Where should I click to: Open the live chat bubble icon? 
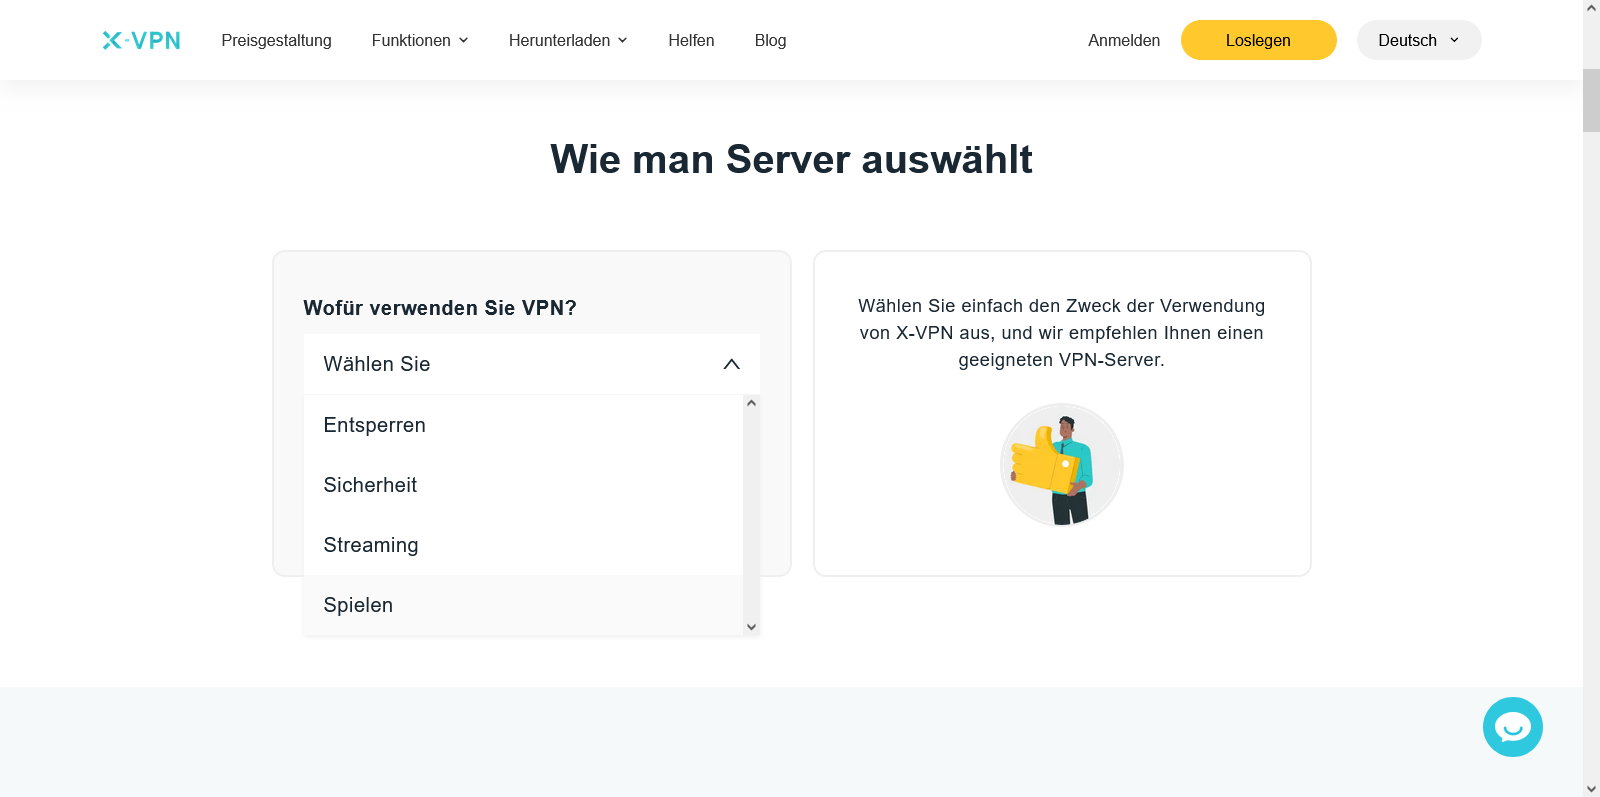point(1512,727)
